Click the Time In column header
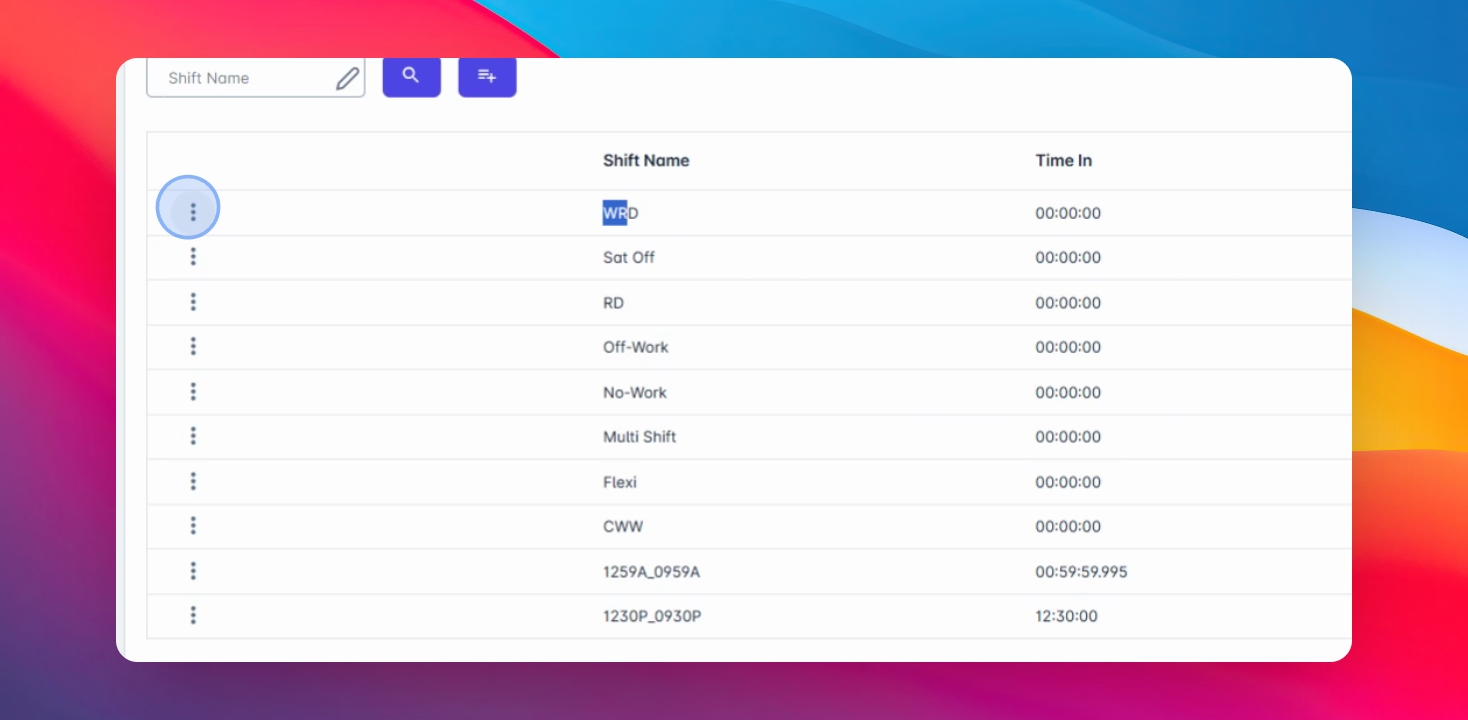 [x=1064, y=160]
